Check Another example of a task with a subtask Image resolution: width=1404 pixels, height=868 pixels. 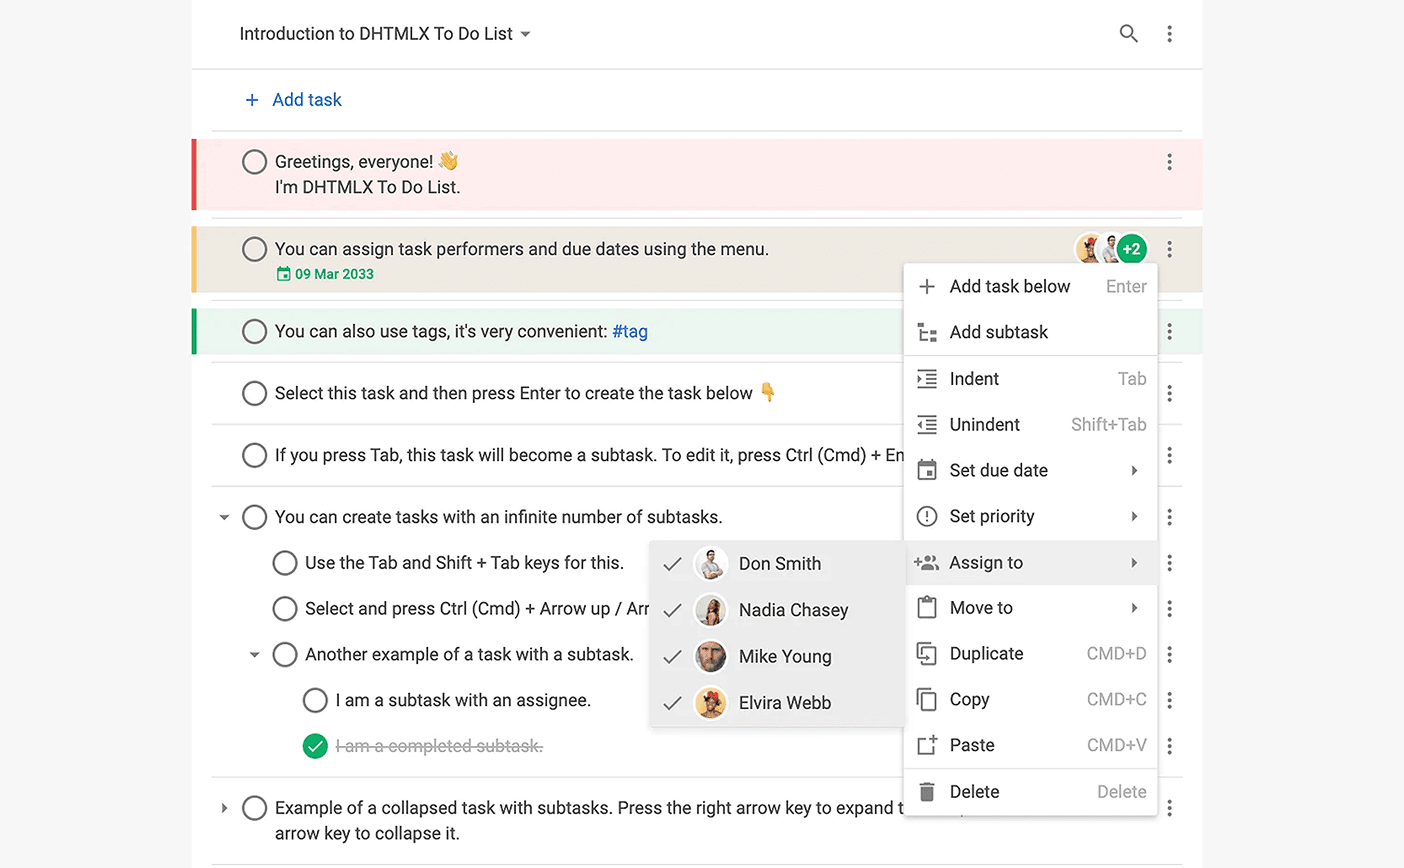click(285, 655)
